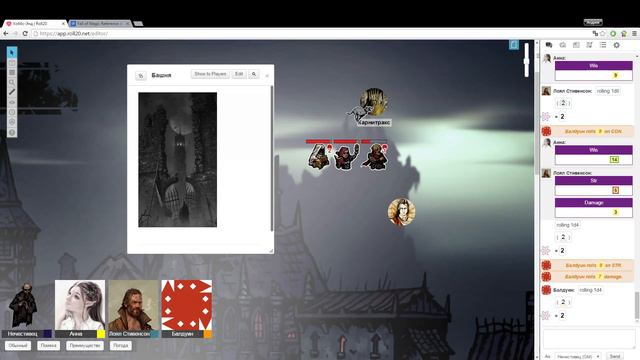Click the 'rolling 1d4' text from Балдуин
Image resolution: width=640 pixels, height=360 pixels.
pos(590,290)
